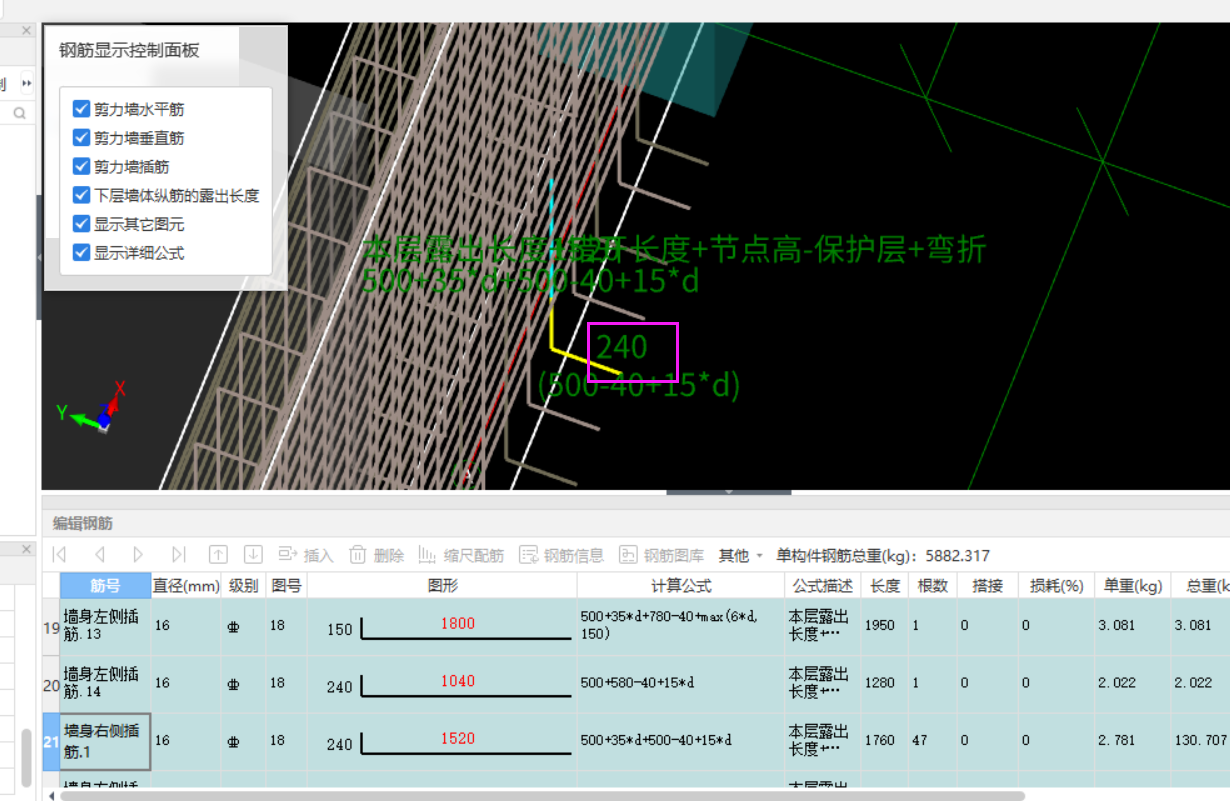Move selected rebar row down

tap(254, 555)
